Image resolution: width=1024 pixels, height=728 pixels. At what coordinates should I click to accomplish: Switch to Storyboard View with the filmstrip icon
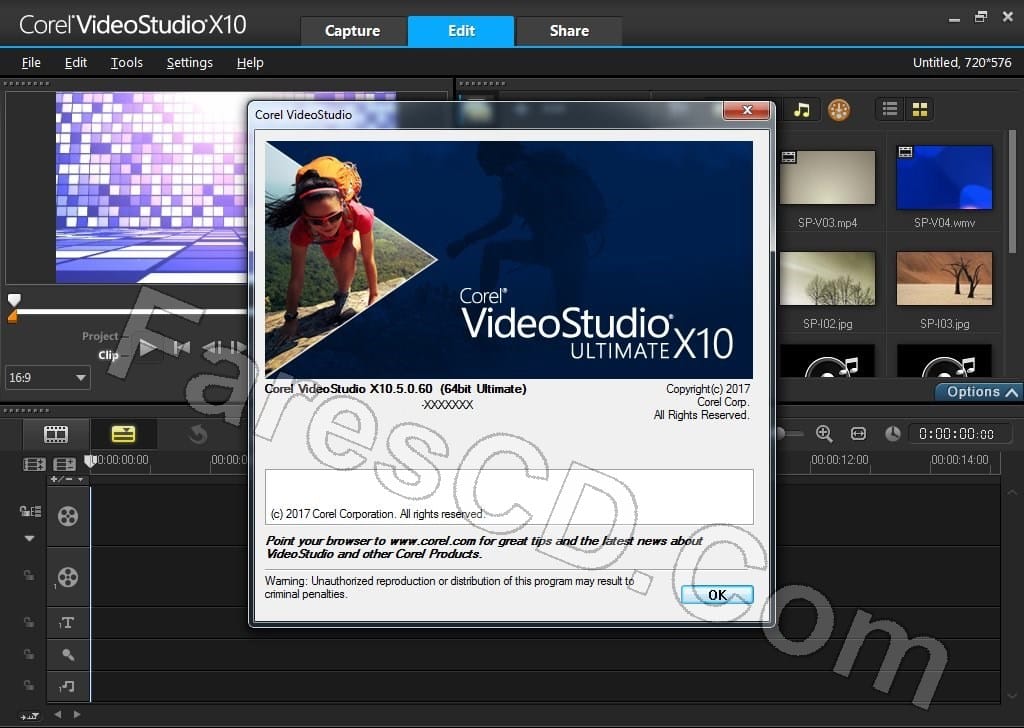[x=56, y=434]
